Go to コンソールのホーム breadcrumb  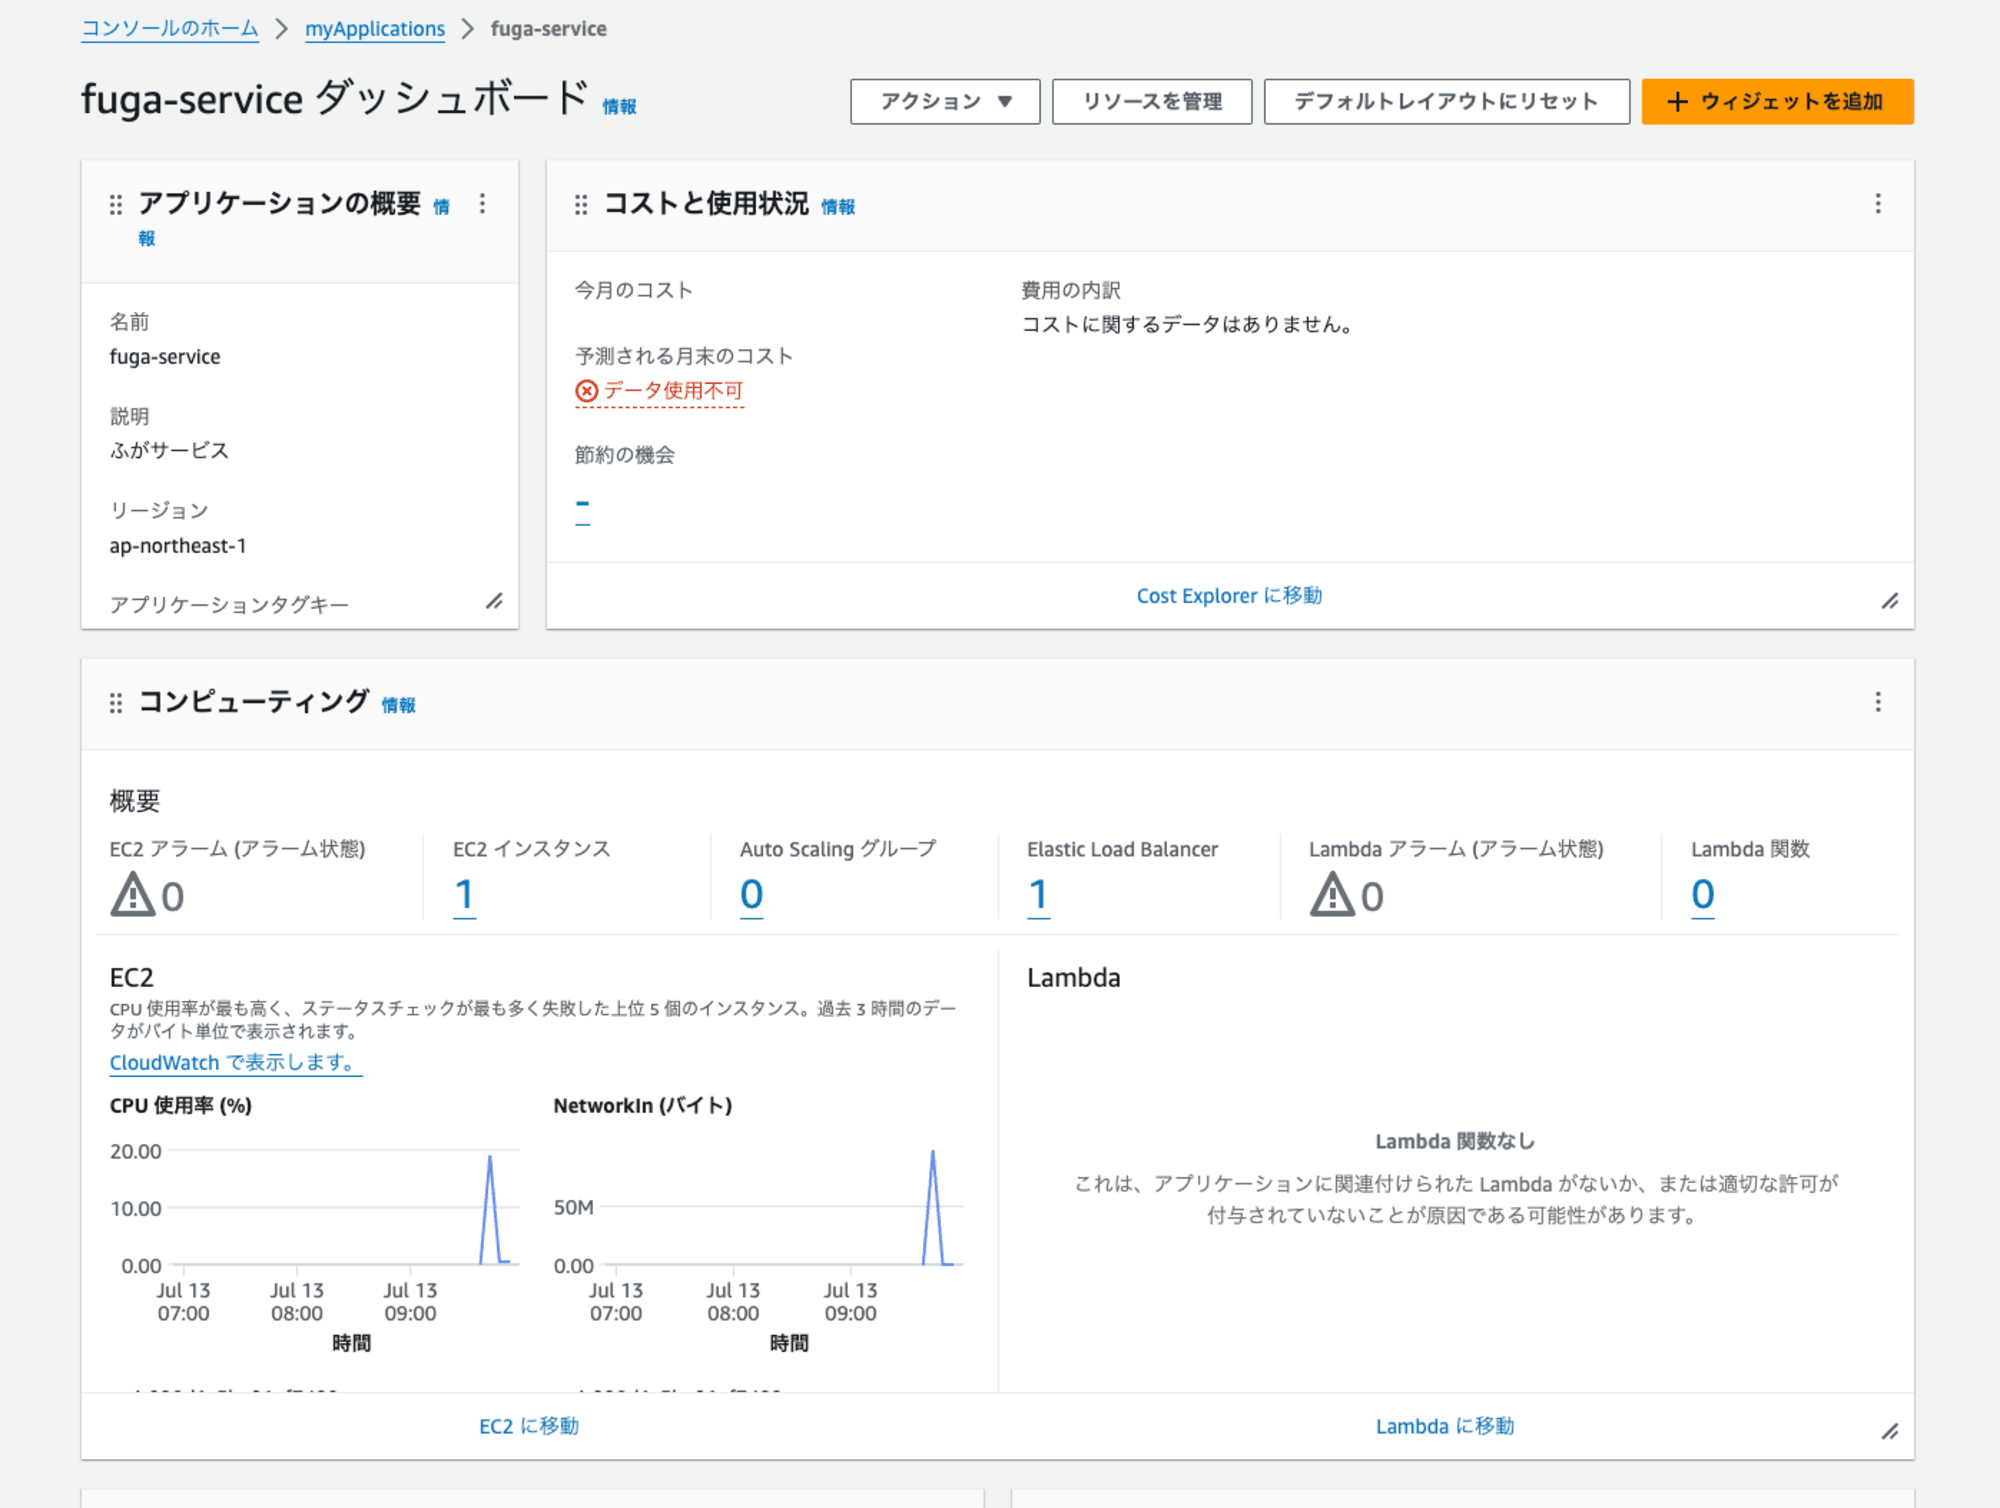pyautogui.click(x=170, y=29)
